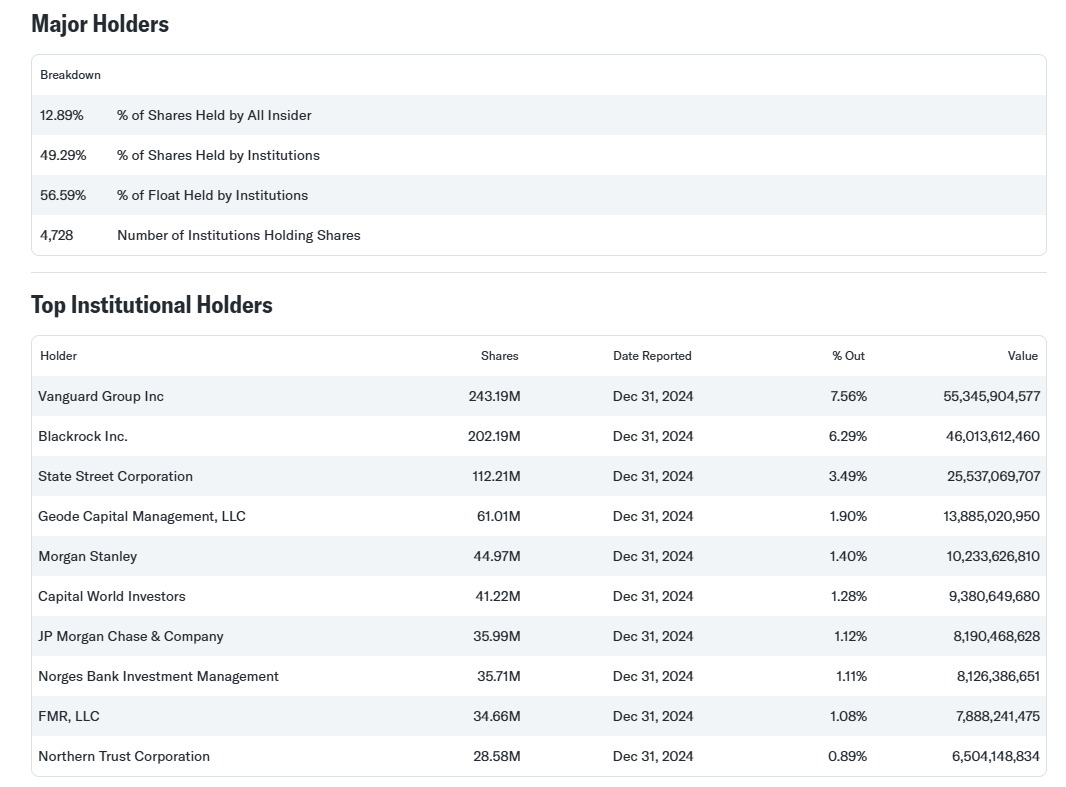1066x787 pixels.
Task: Click the Holder column header
Action: (58, 356)
